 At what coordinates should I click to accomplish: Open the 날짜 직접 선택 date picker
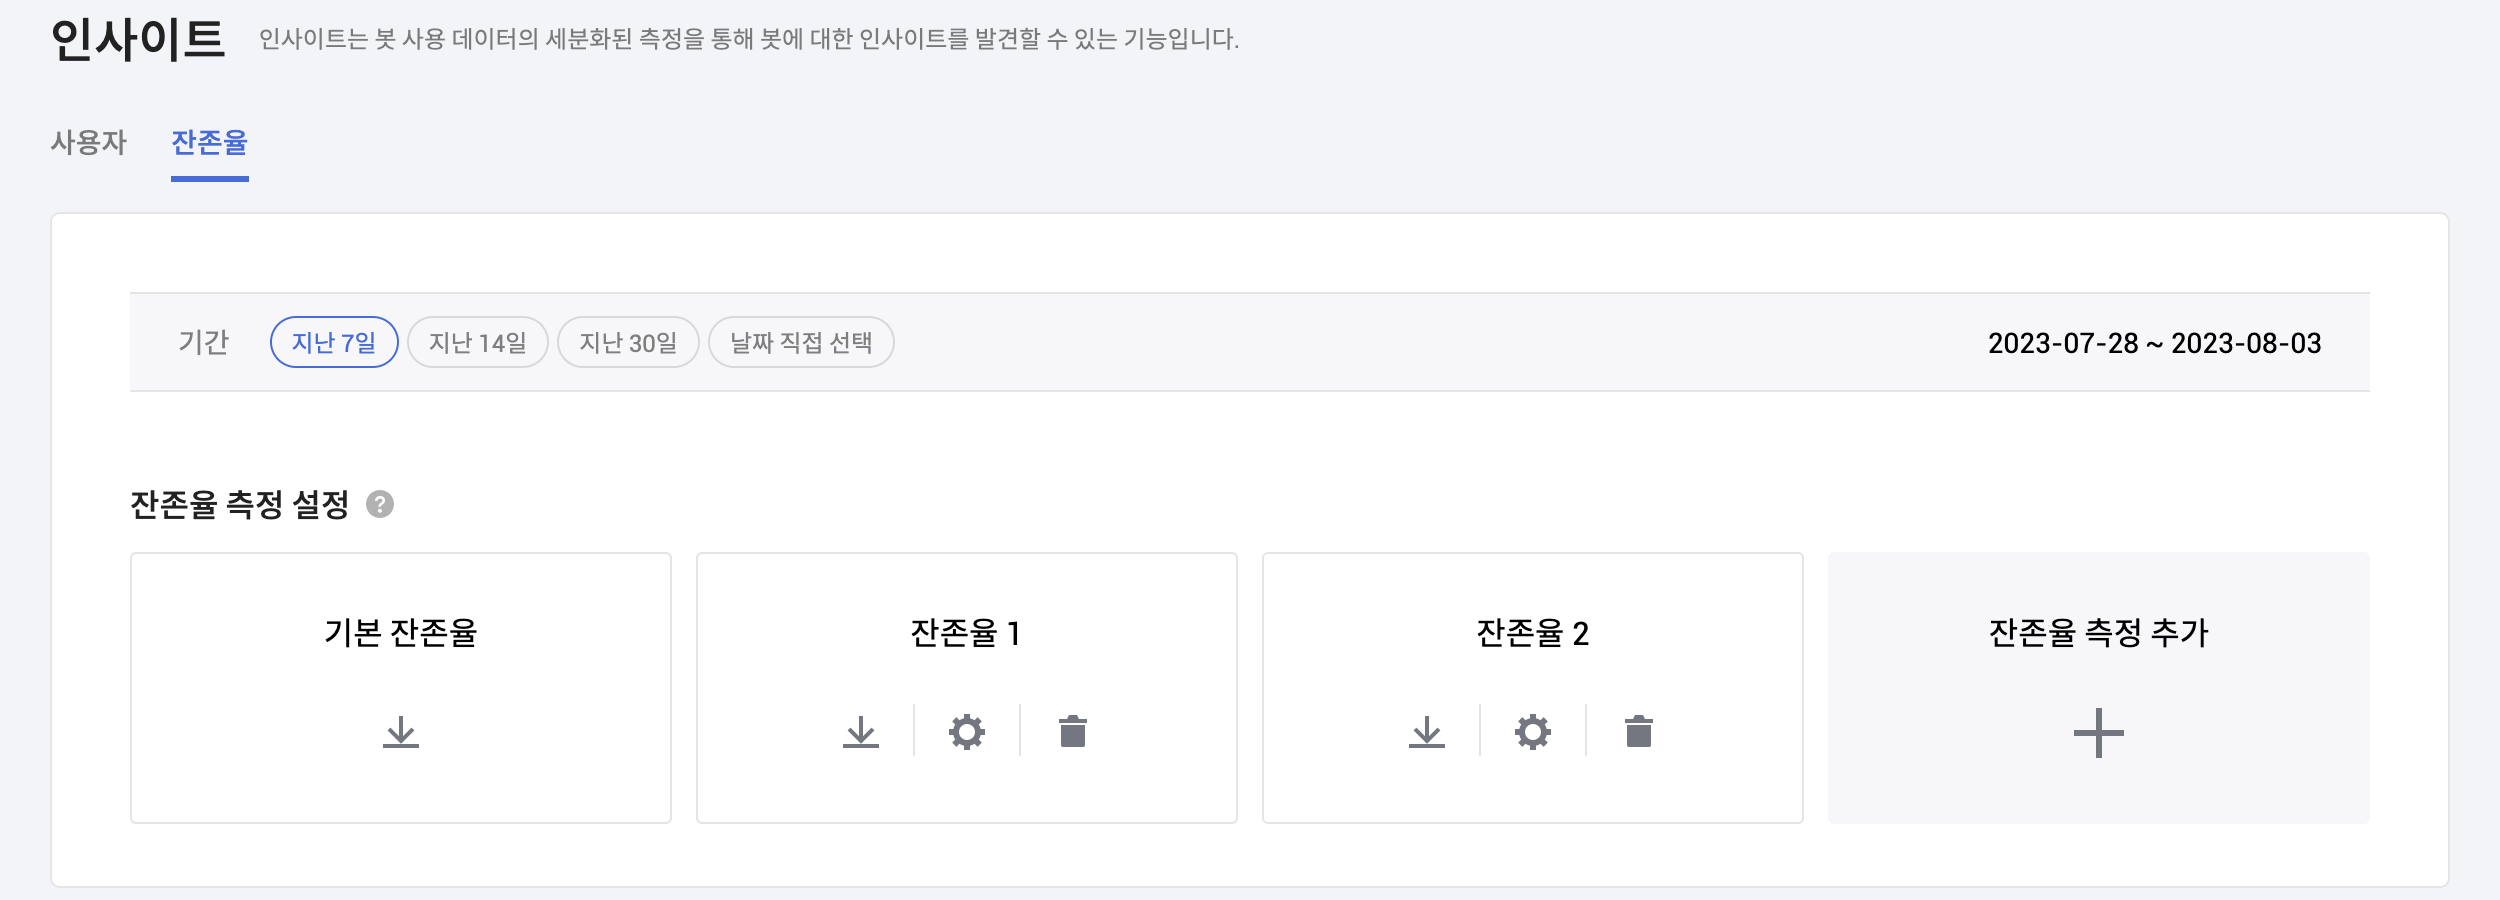click(x=801, y=343)
